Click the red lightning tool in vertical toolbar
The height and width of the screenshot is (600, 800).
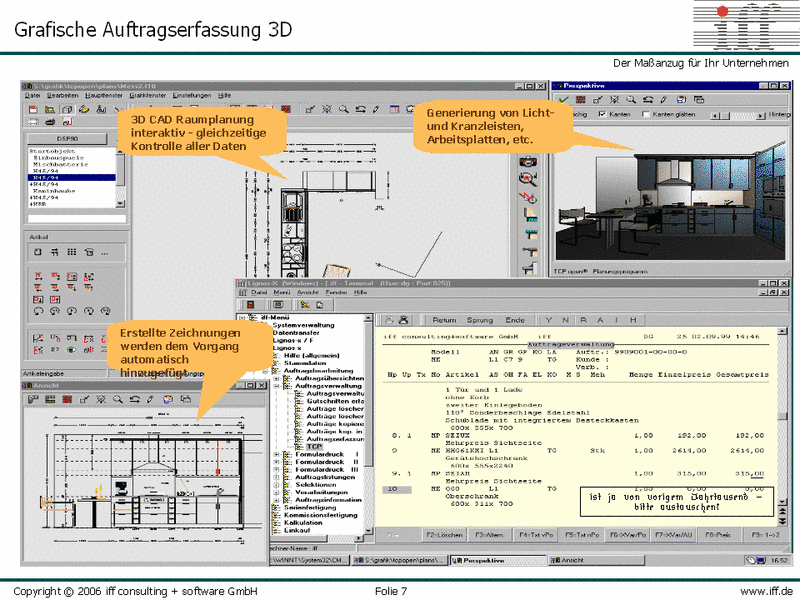click(x=528, y=197)
